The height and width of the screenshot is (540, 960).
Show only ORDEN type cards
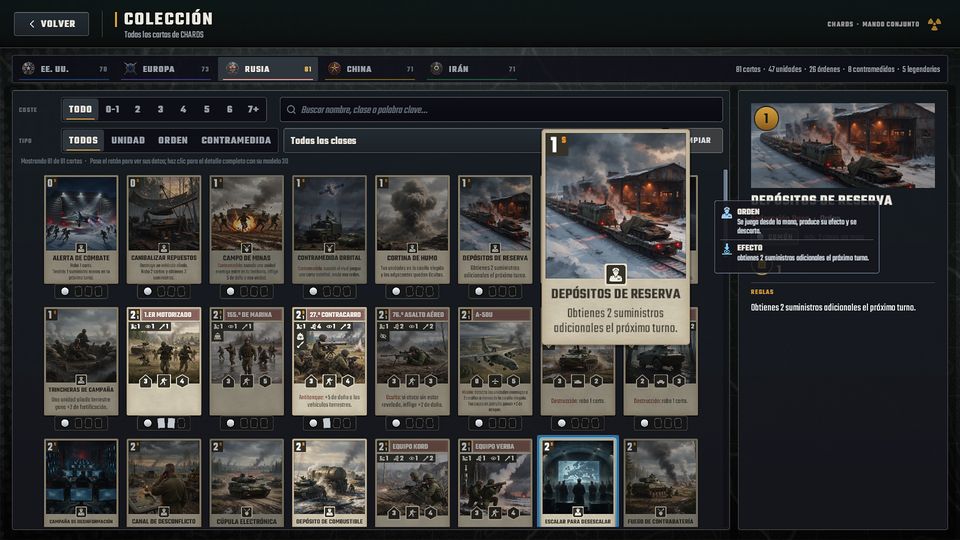(173, 140)
